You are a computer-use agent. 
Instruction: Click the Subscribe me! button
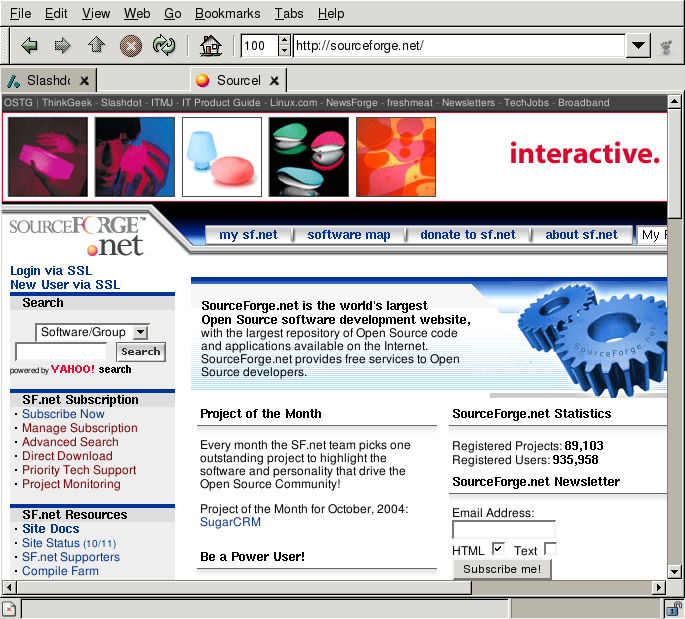[x=501, y=569]
